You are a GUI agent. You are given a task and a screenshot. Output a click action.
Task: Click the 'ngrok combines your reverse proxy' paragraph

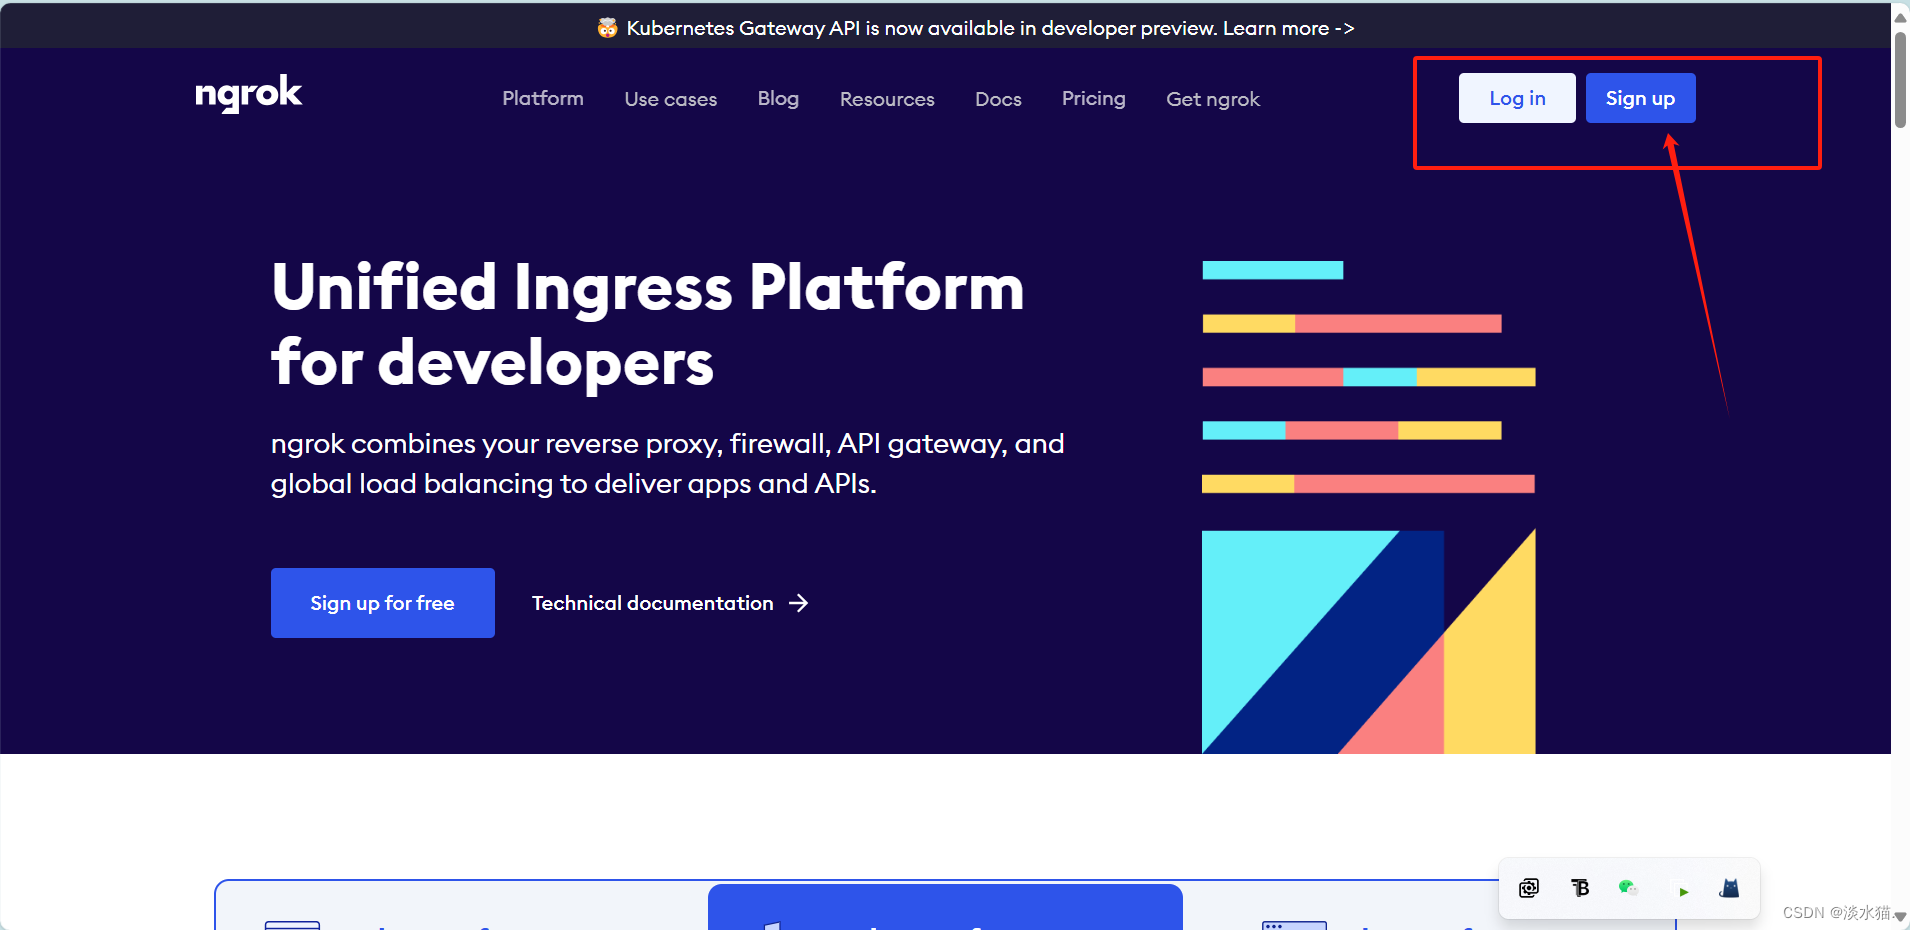click(x=667, y=464)
